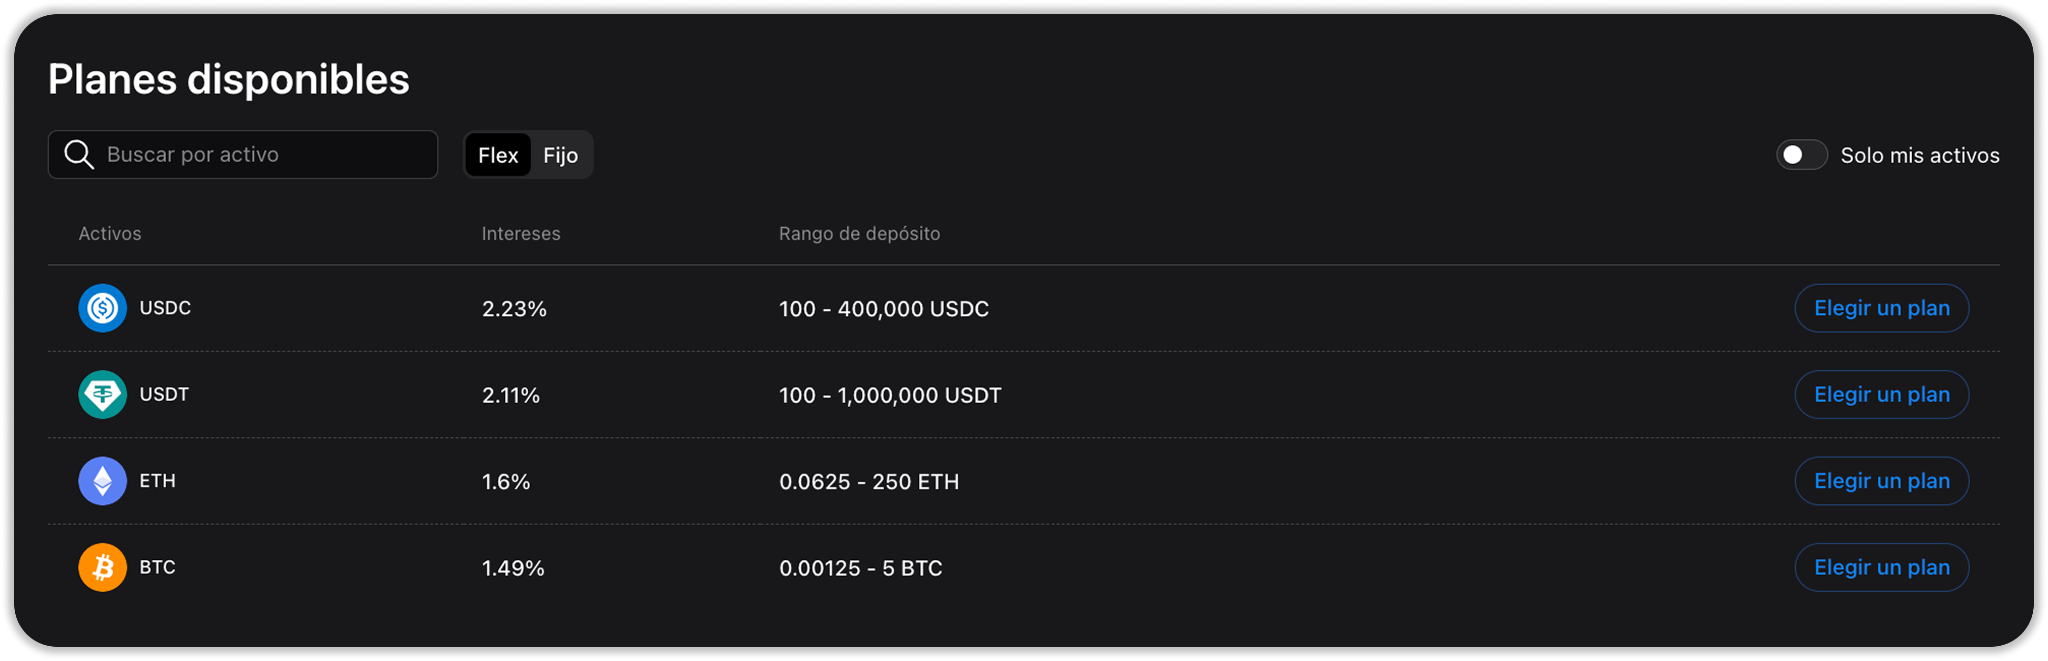Click the USDT Tether icon
The height and width of the screenshot is (661, 2048).
pyautogui.click(x=102, y=394)
